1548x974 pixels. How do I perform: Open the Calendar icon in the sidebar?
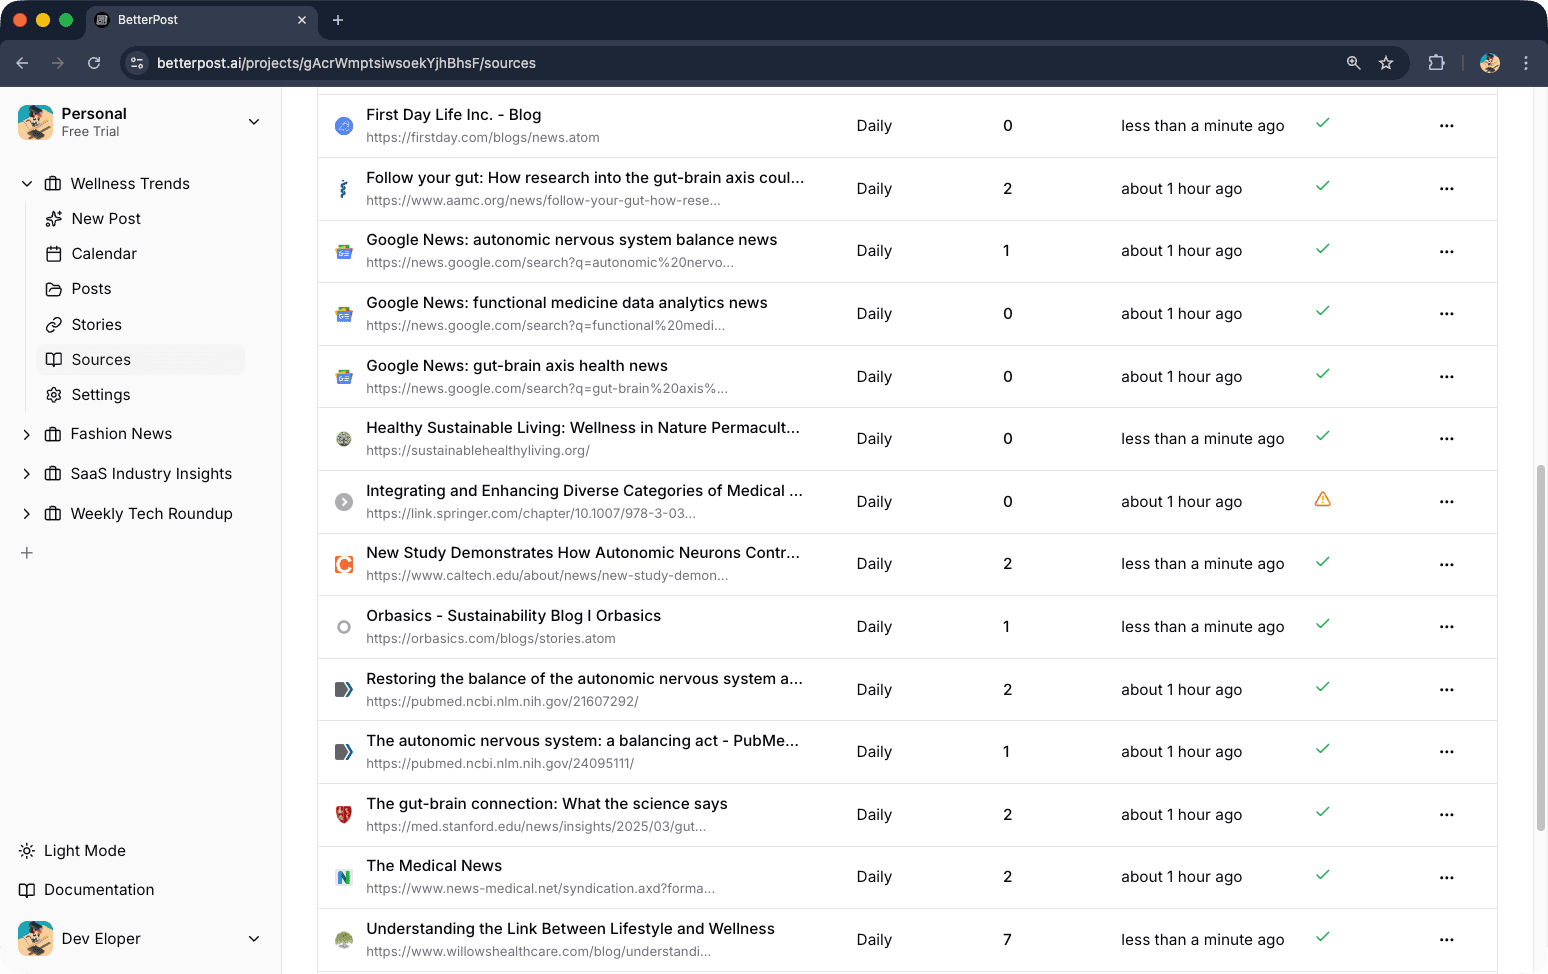coord(53,253)
